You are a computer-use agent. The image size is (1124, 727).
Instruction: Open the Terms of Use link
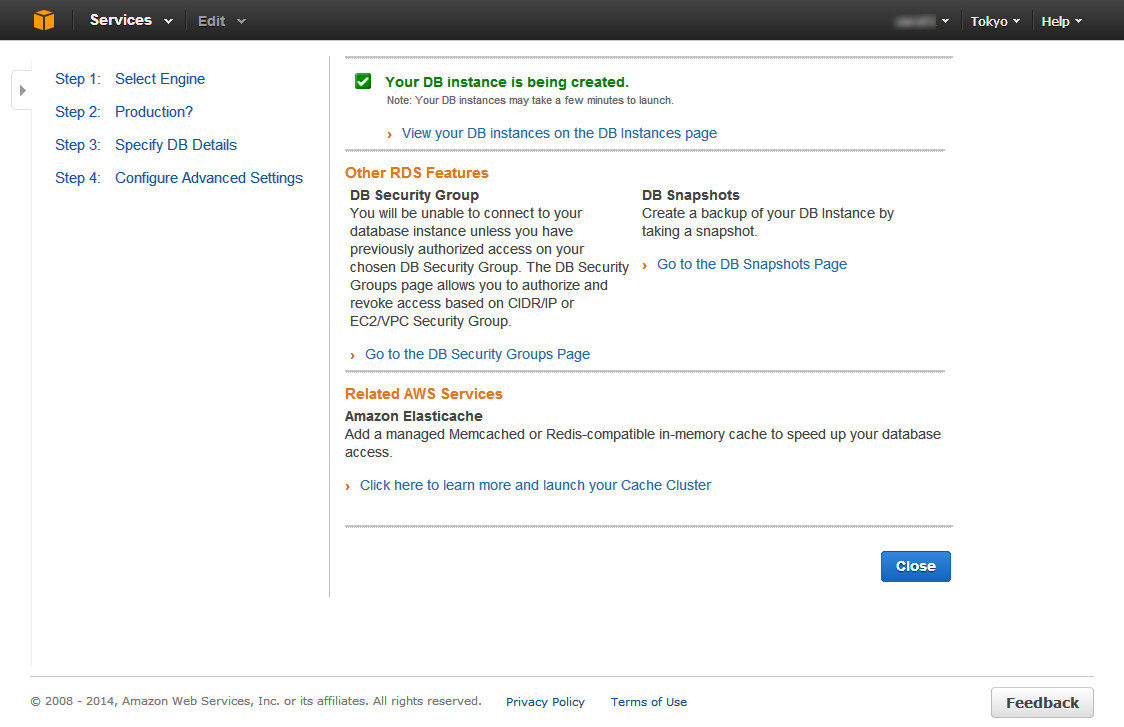click(649, 702)
